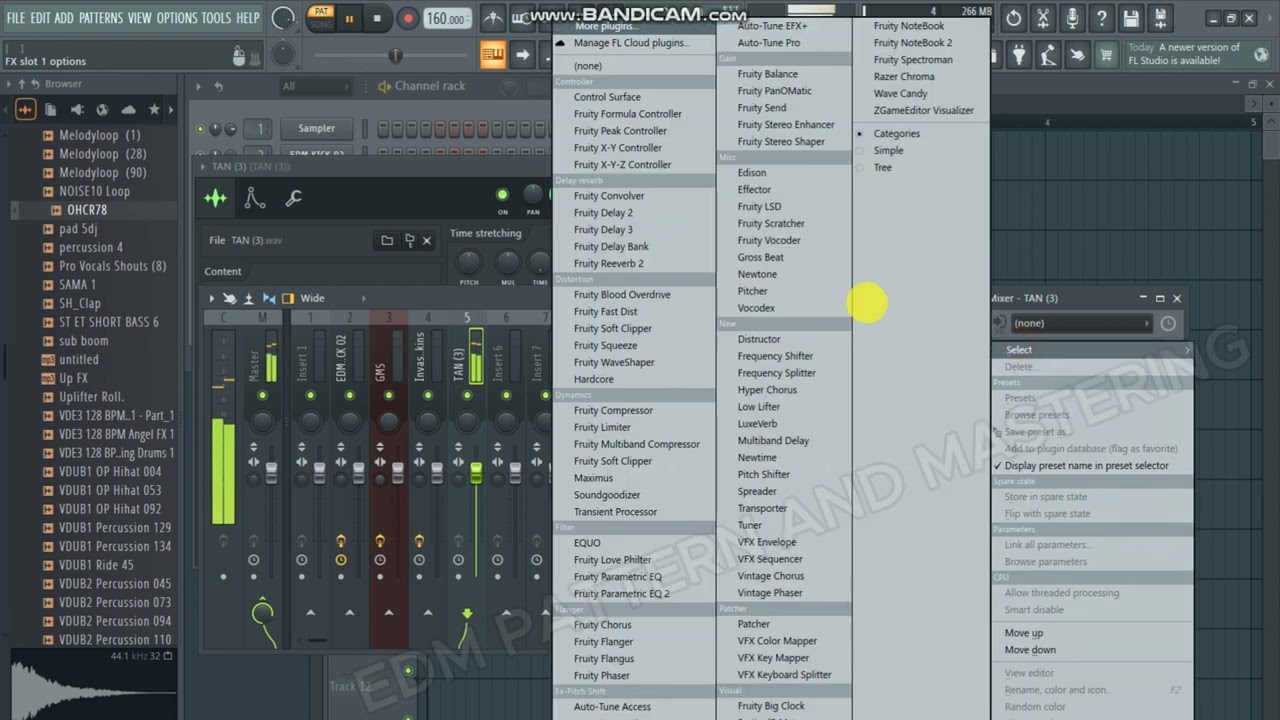Click the render-to-audio floppy waveform icon
Image resolution: width=1280 pixels, height=720 pixels.
(1159, 18)
